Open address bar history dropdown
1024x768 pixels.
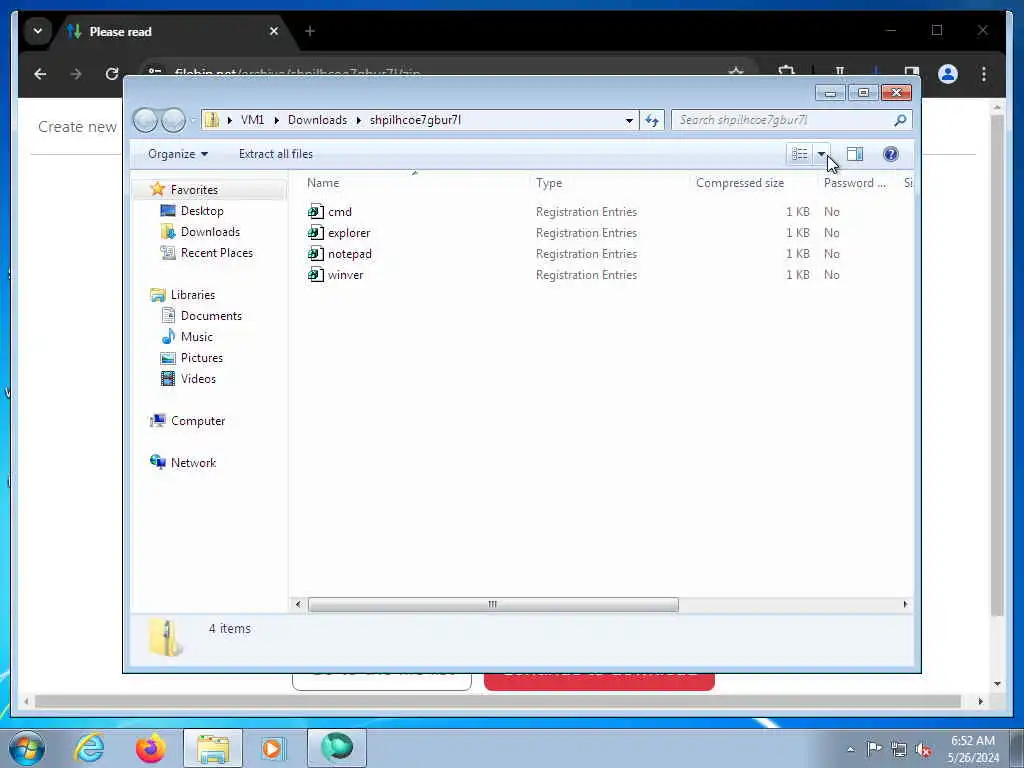click(629, 120)
